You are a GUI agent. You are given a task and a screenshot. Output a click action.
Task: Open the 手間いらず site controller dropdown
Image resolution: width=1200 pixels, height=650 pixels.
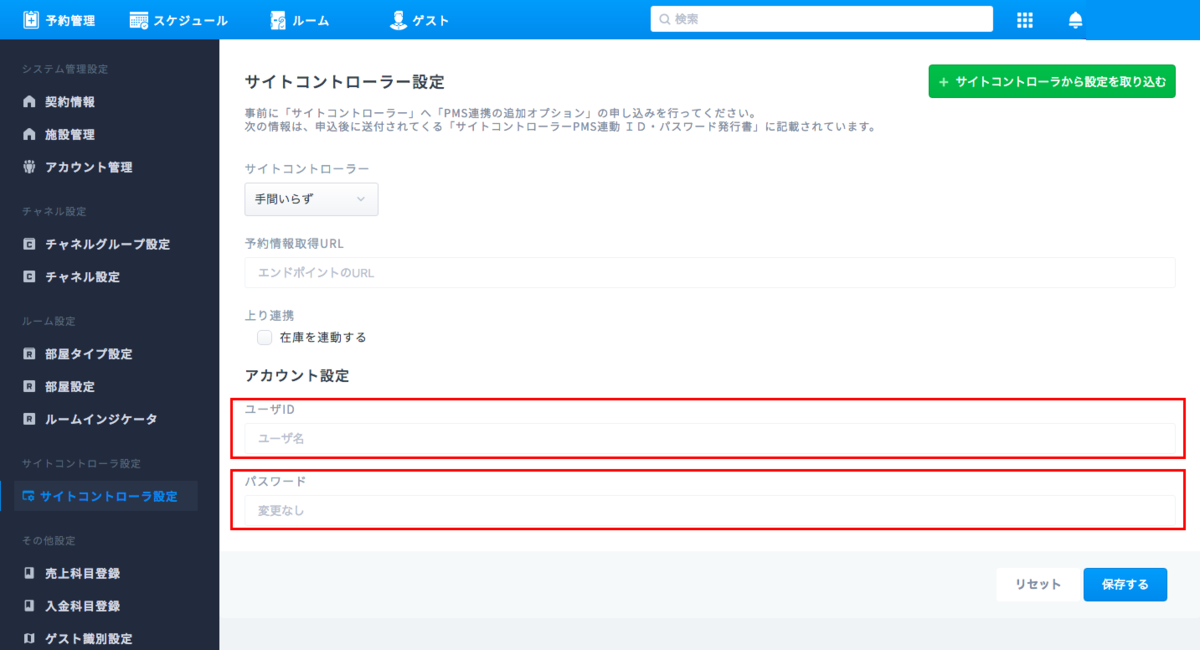311,199
